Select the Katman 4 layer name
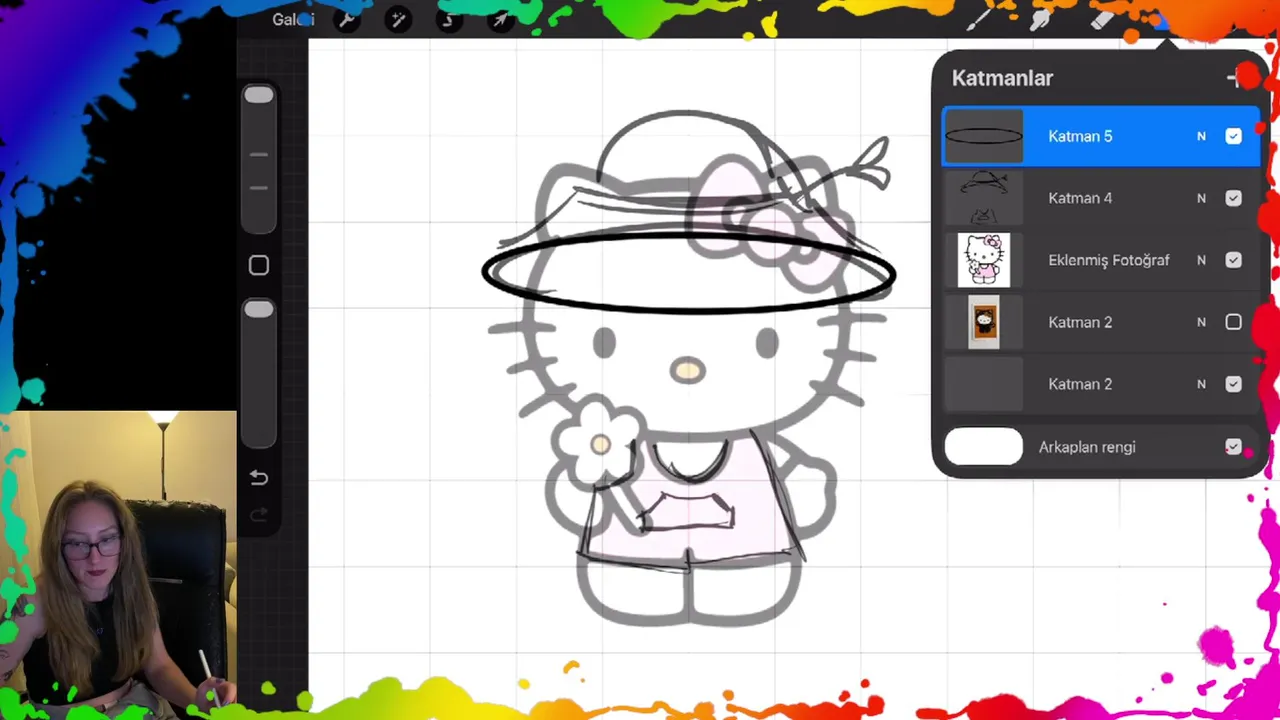Viewport: 1280px width, 720px height. (1080, 198)
